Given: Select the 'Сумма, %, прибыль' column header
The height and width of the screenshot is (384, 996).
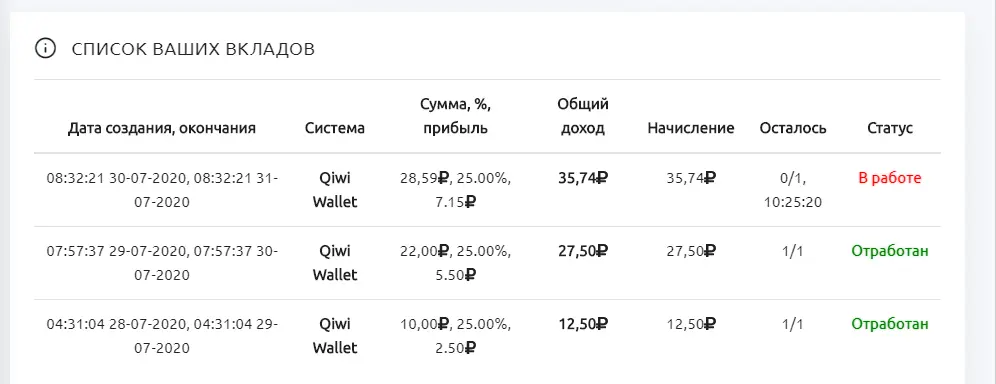Looking at the screenshot, I should point(455,116).
